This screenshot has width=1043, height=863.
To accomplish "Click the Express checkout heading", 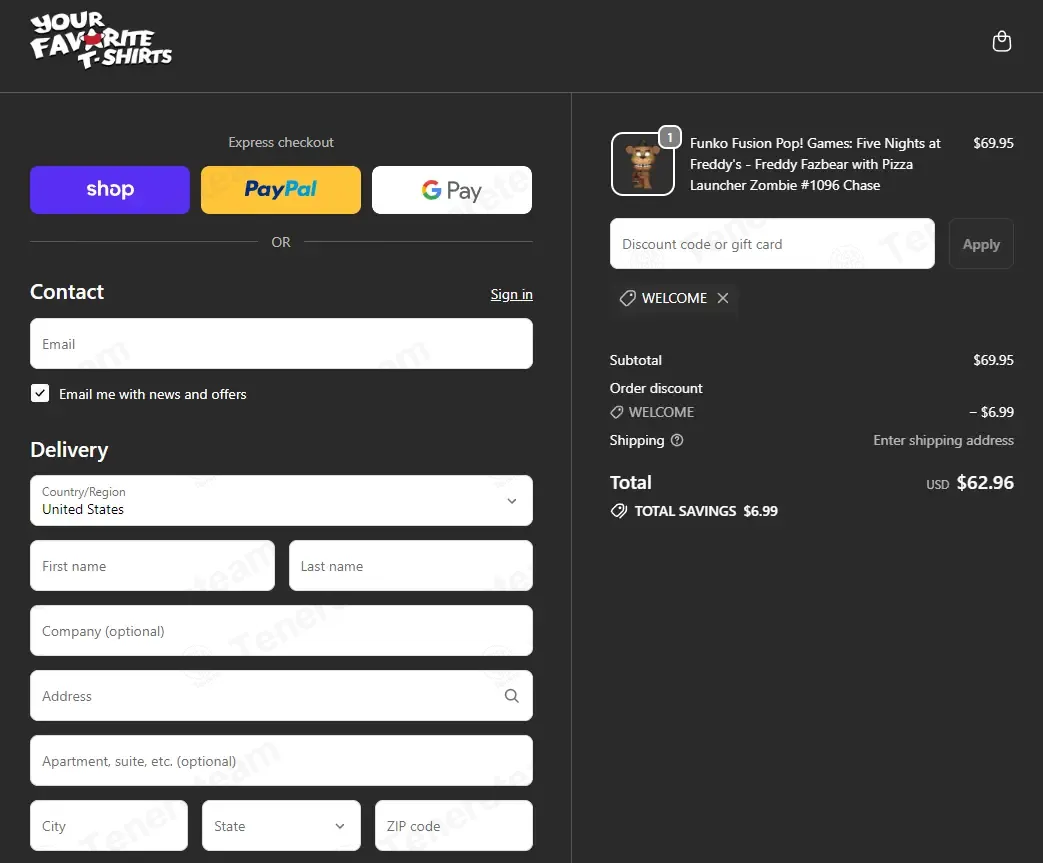I will [x=281, y=142].
